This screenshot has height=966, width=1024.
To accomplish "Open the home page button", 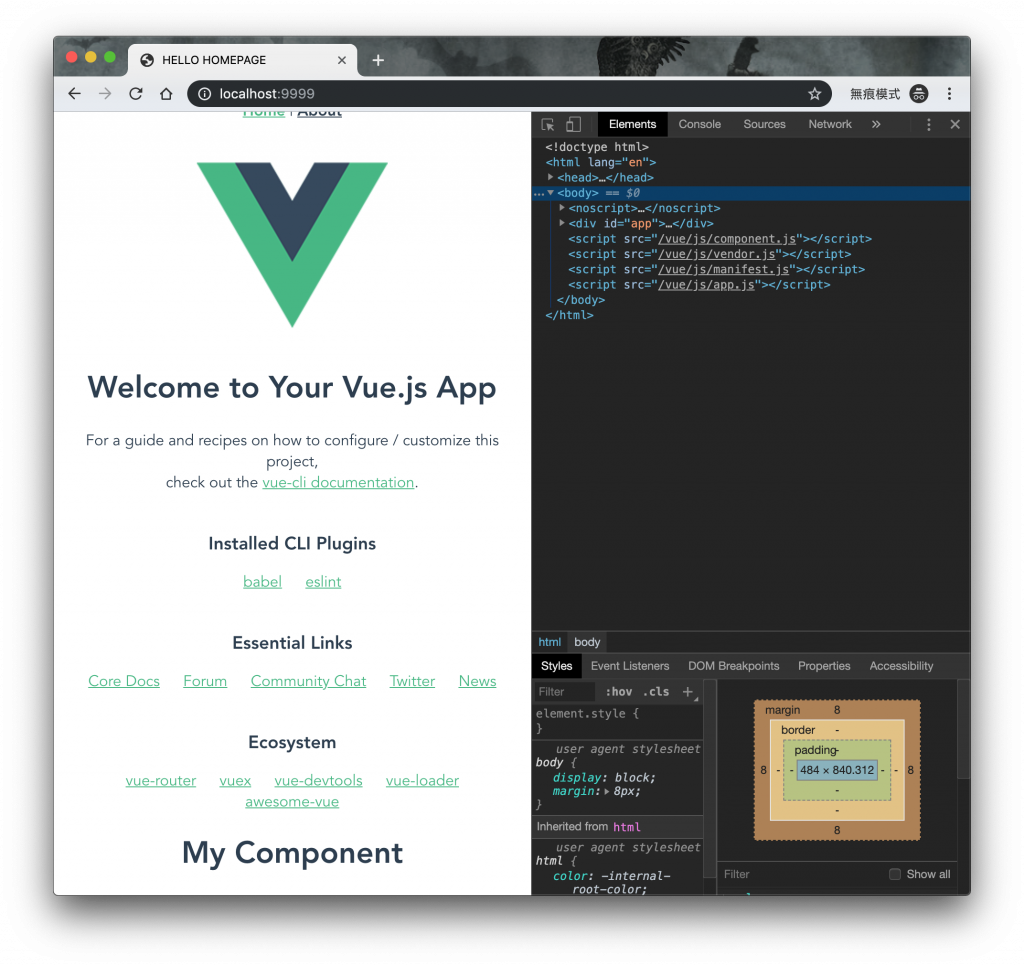I will 166,93.
